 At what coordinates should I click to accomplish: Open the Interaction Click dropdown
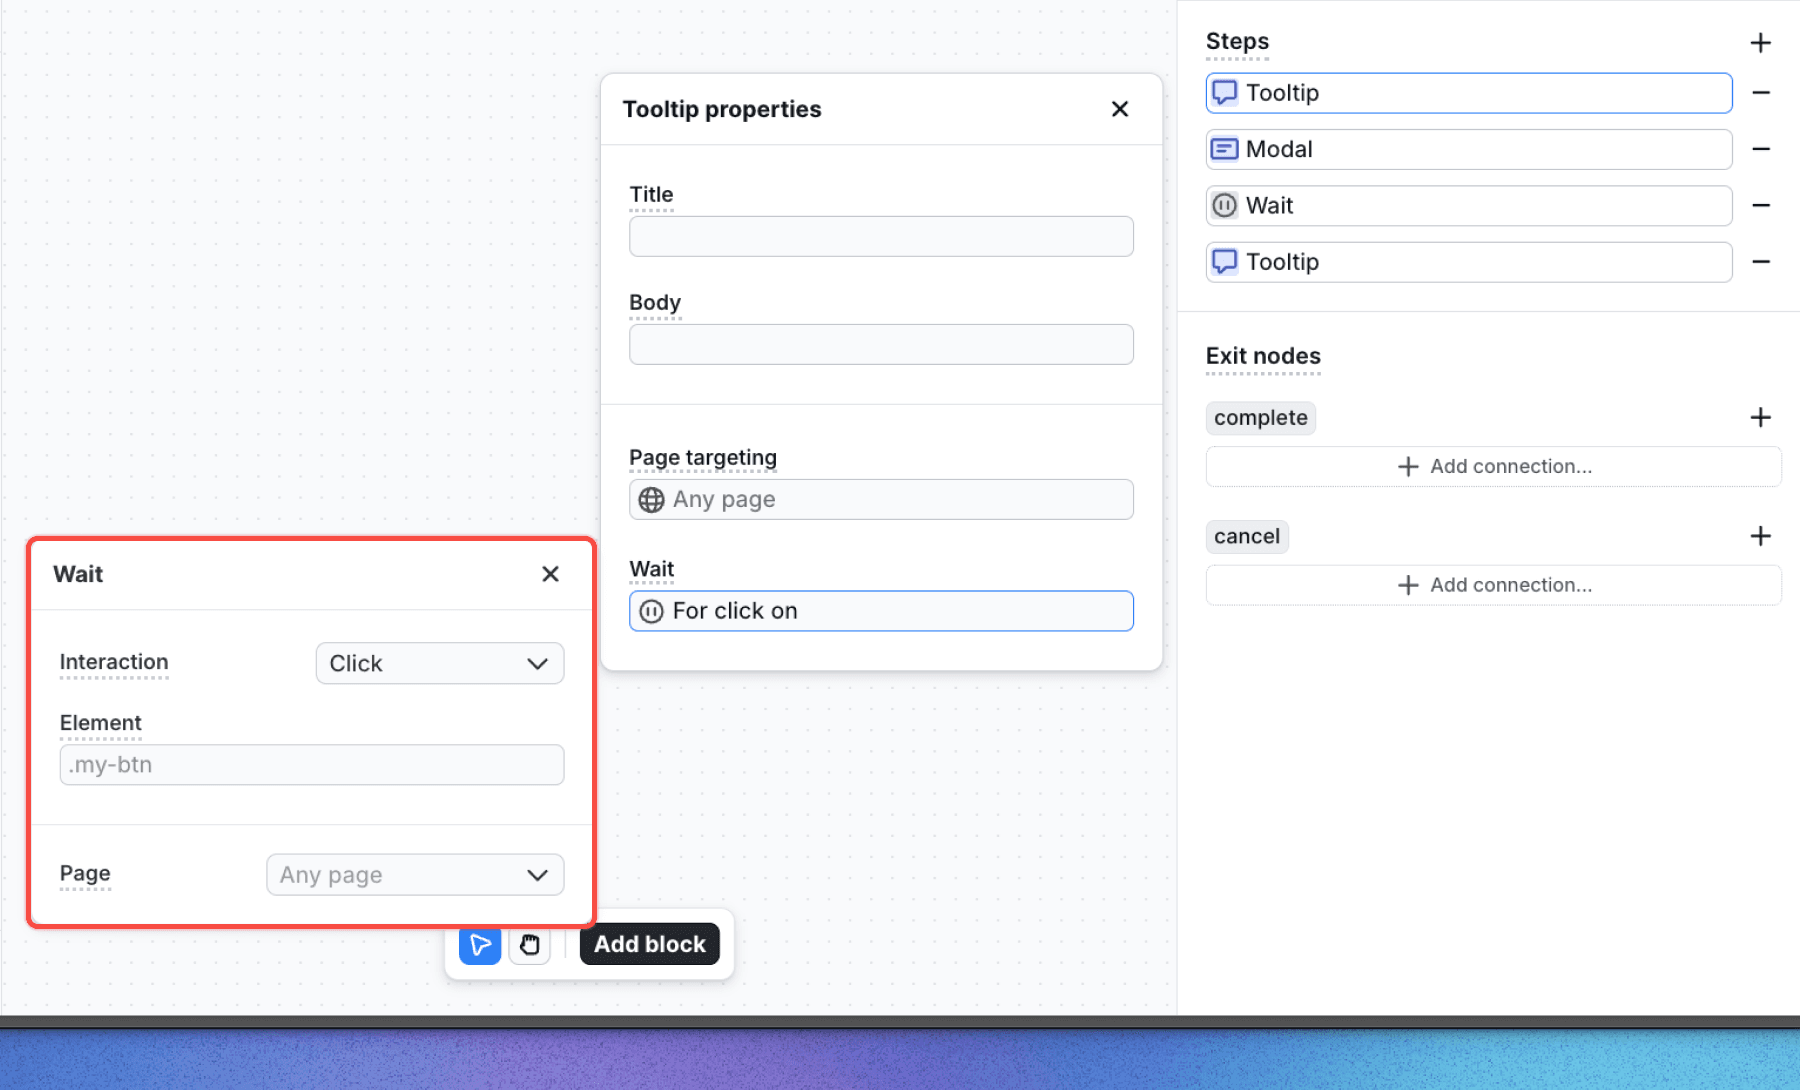439,664
